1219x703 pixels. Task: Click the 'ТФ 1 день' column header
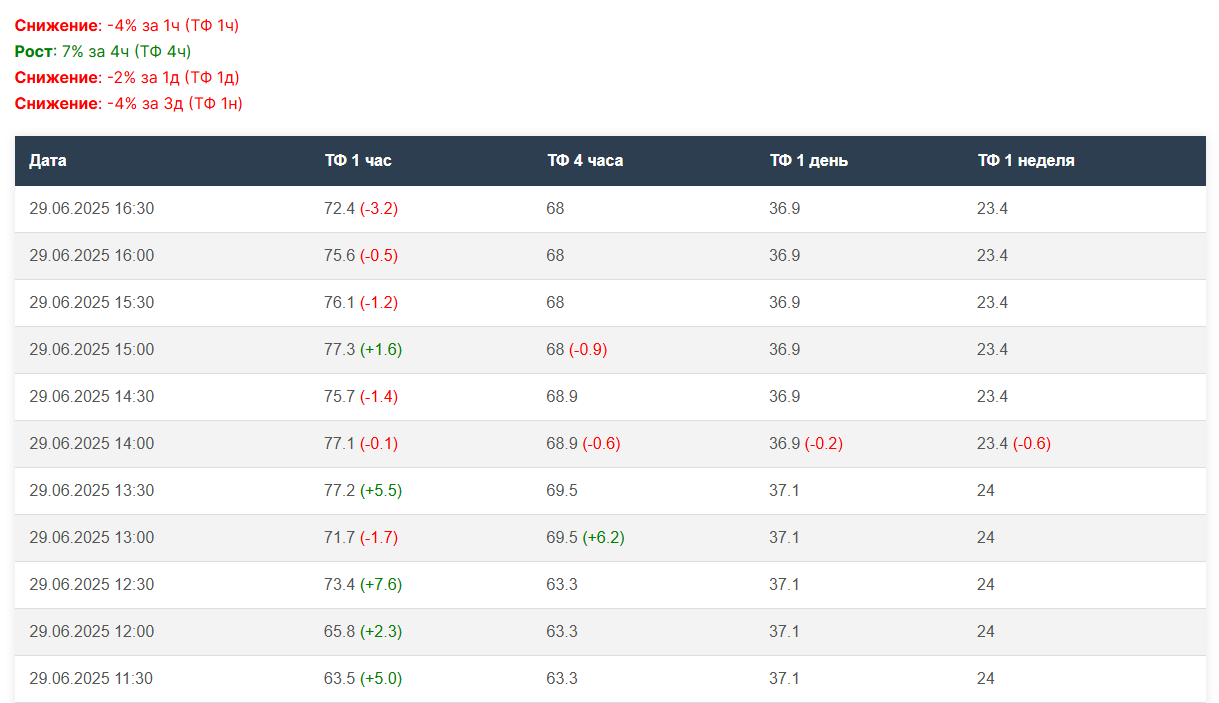click(x=809, y=160)
